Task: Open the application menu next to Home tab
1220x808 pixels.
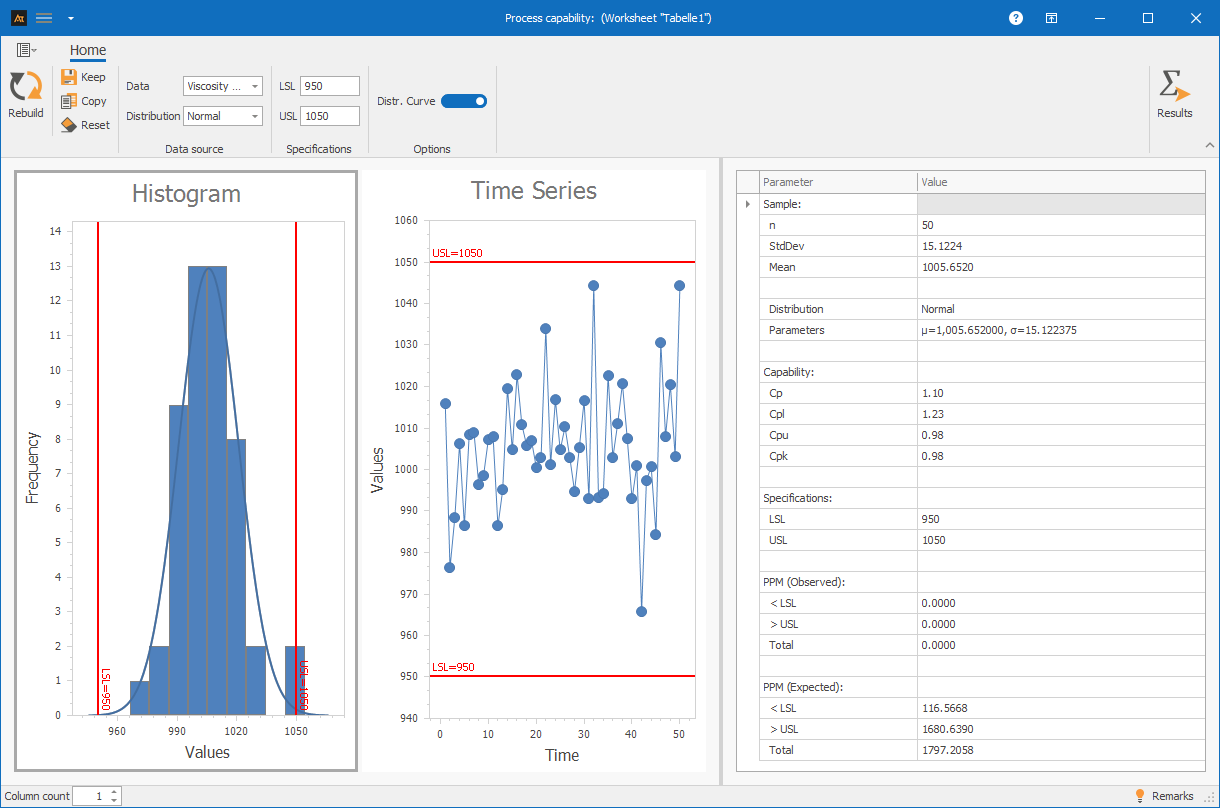Action: pyautogui.click(x=24, y=50)
